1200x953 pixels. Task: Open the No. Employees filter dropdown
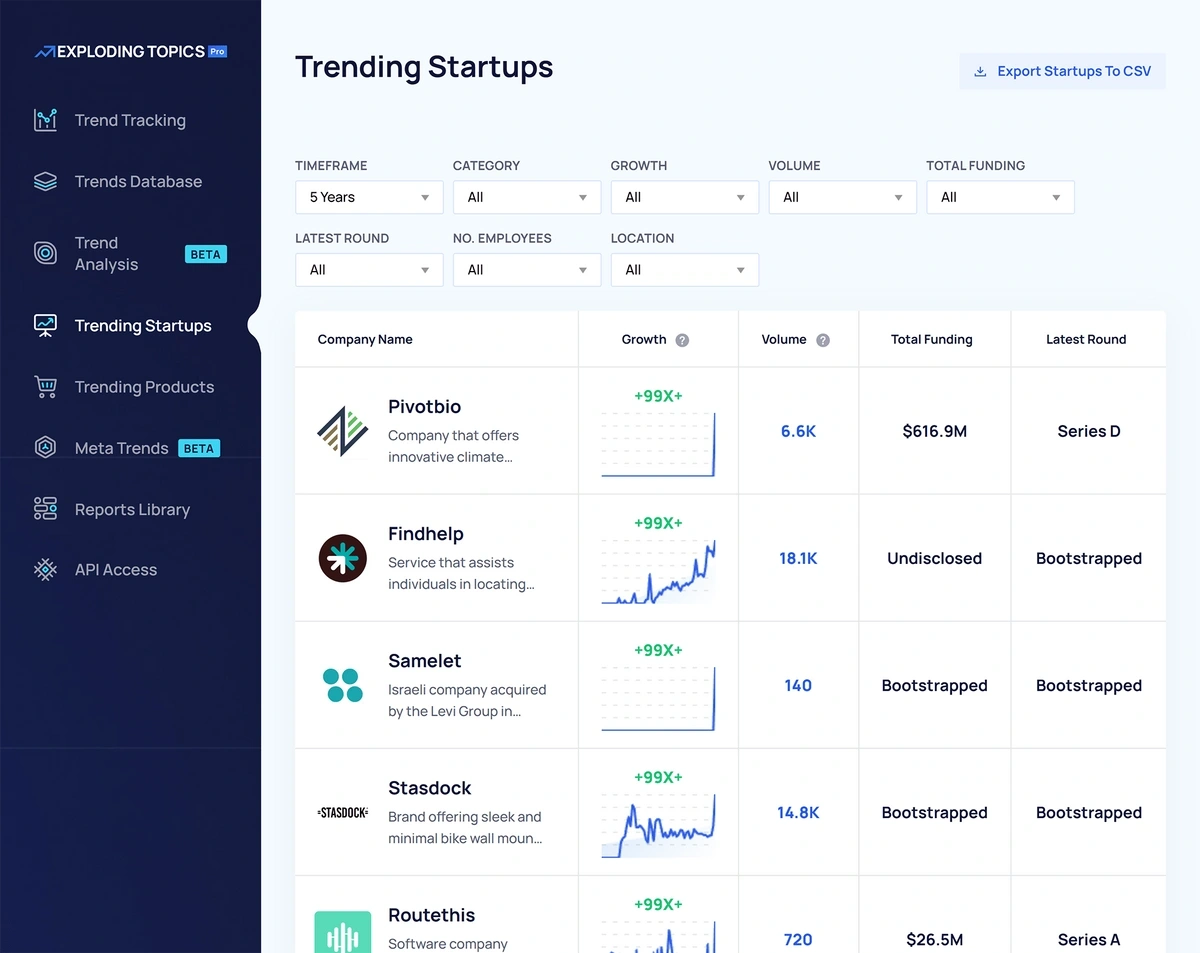tap(527, 270)
